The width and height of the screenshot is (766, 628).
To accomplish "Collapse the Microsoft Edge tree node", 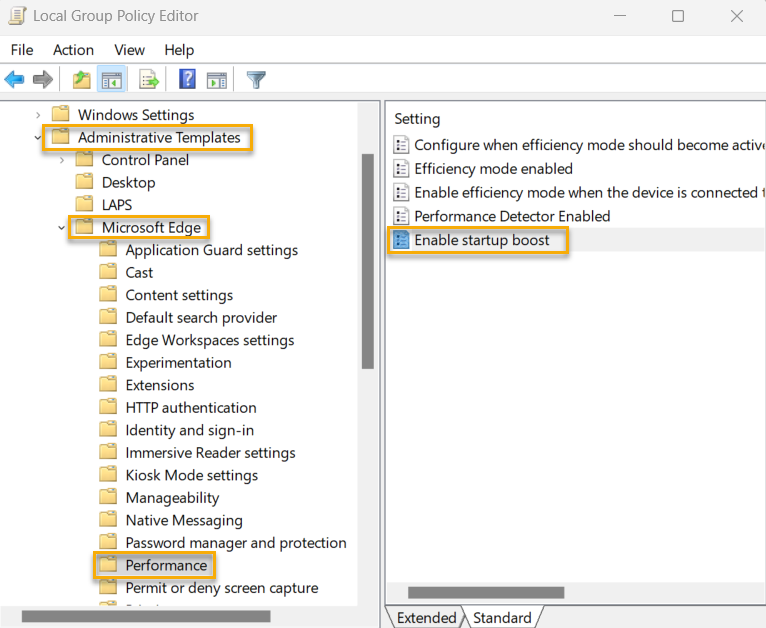I will [62, 228].
